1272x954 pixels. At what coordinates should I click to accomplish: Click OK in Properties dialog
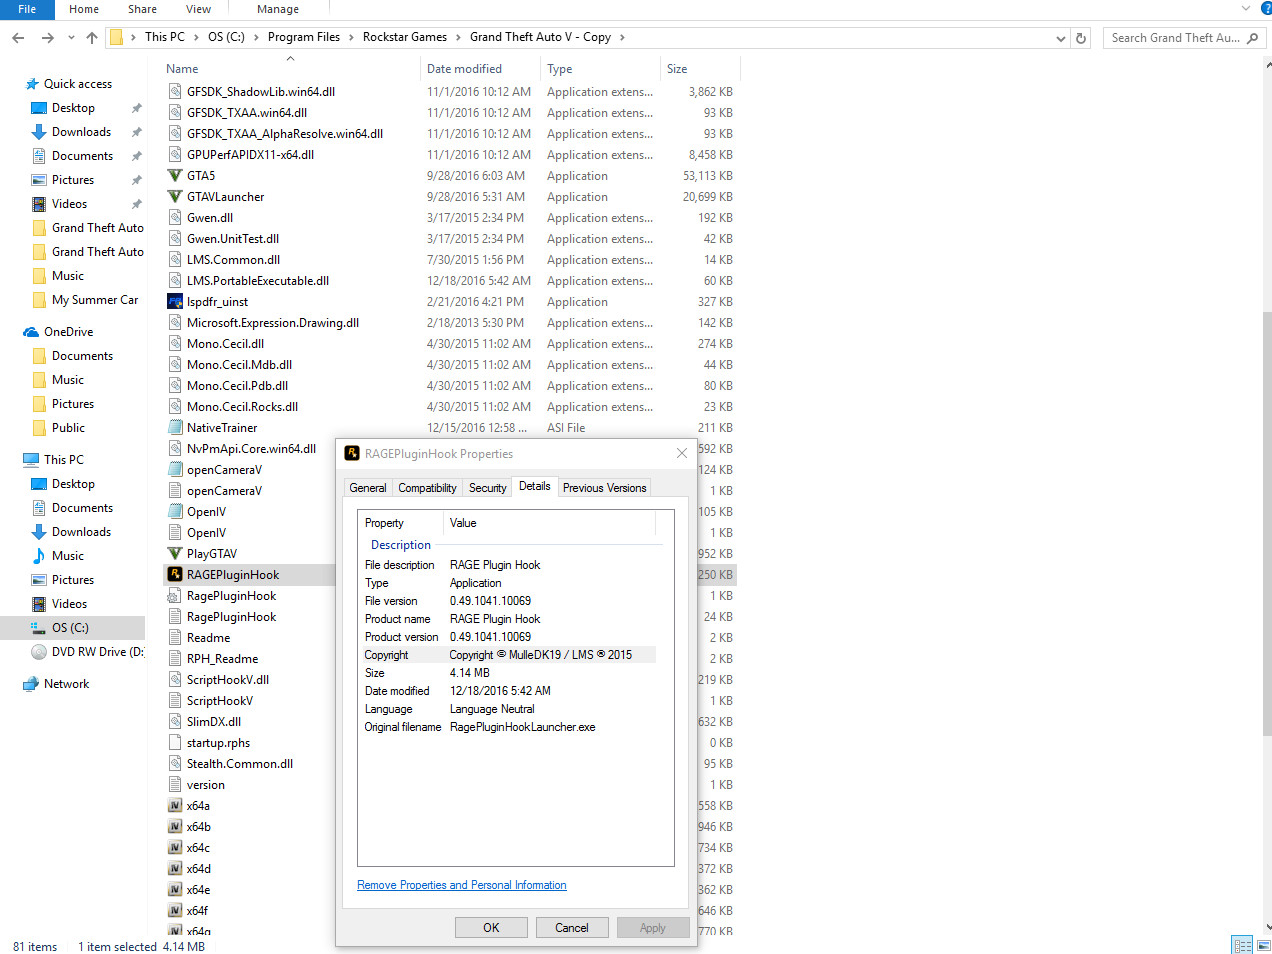click(x=491, y=928)
